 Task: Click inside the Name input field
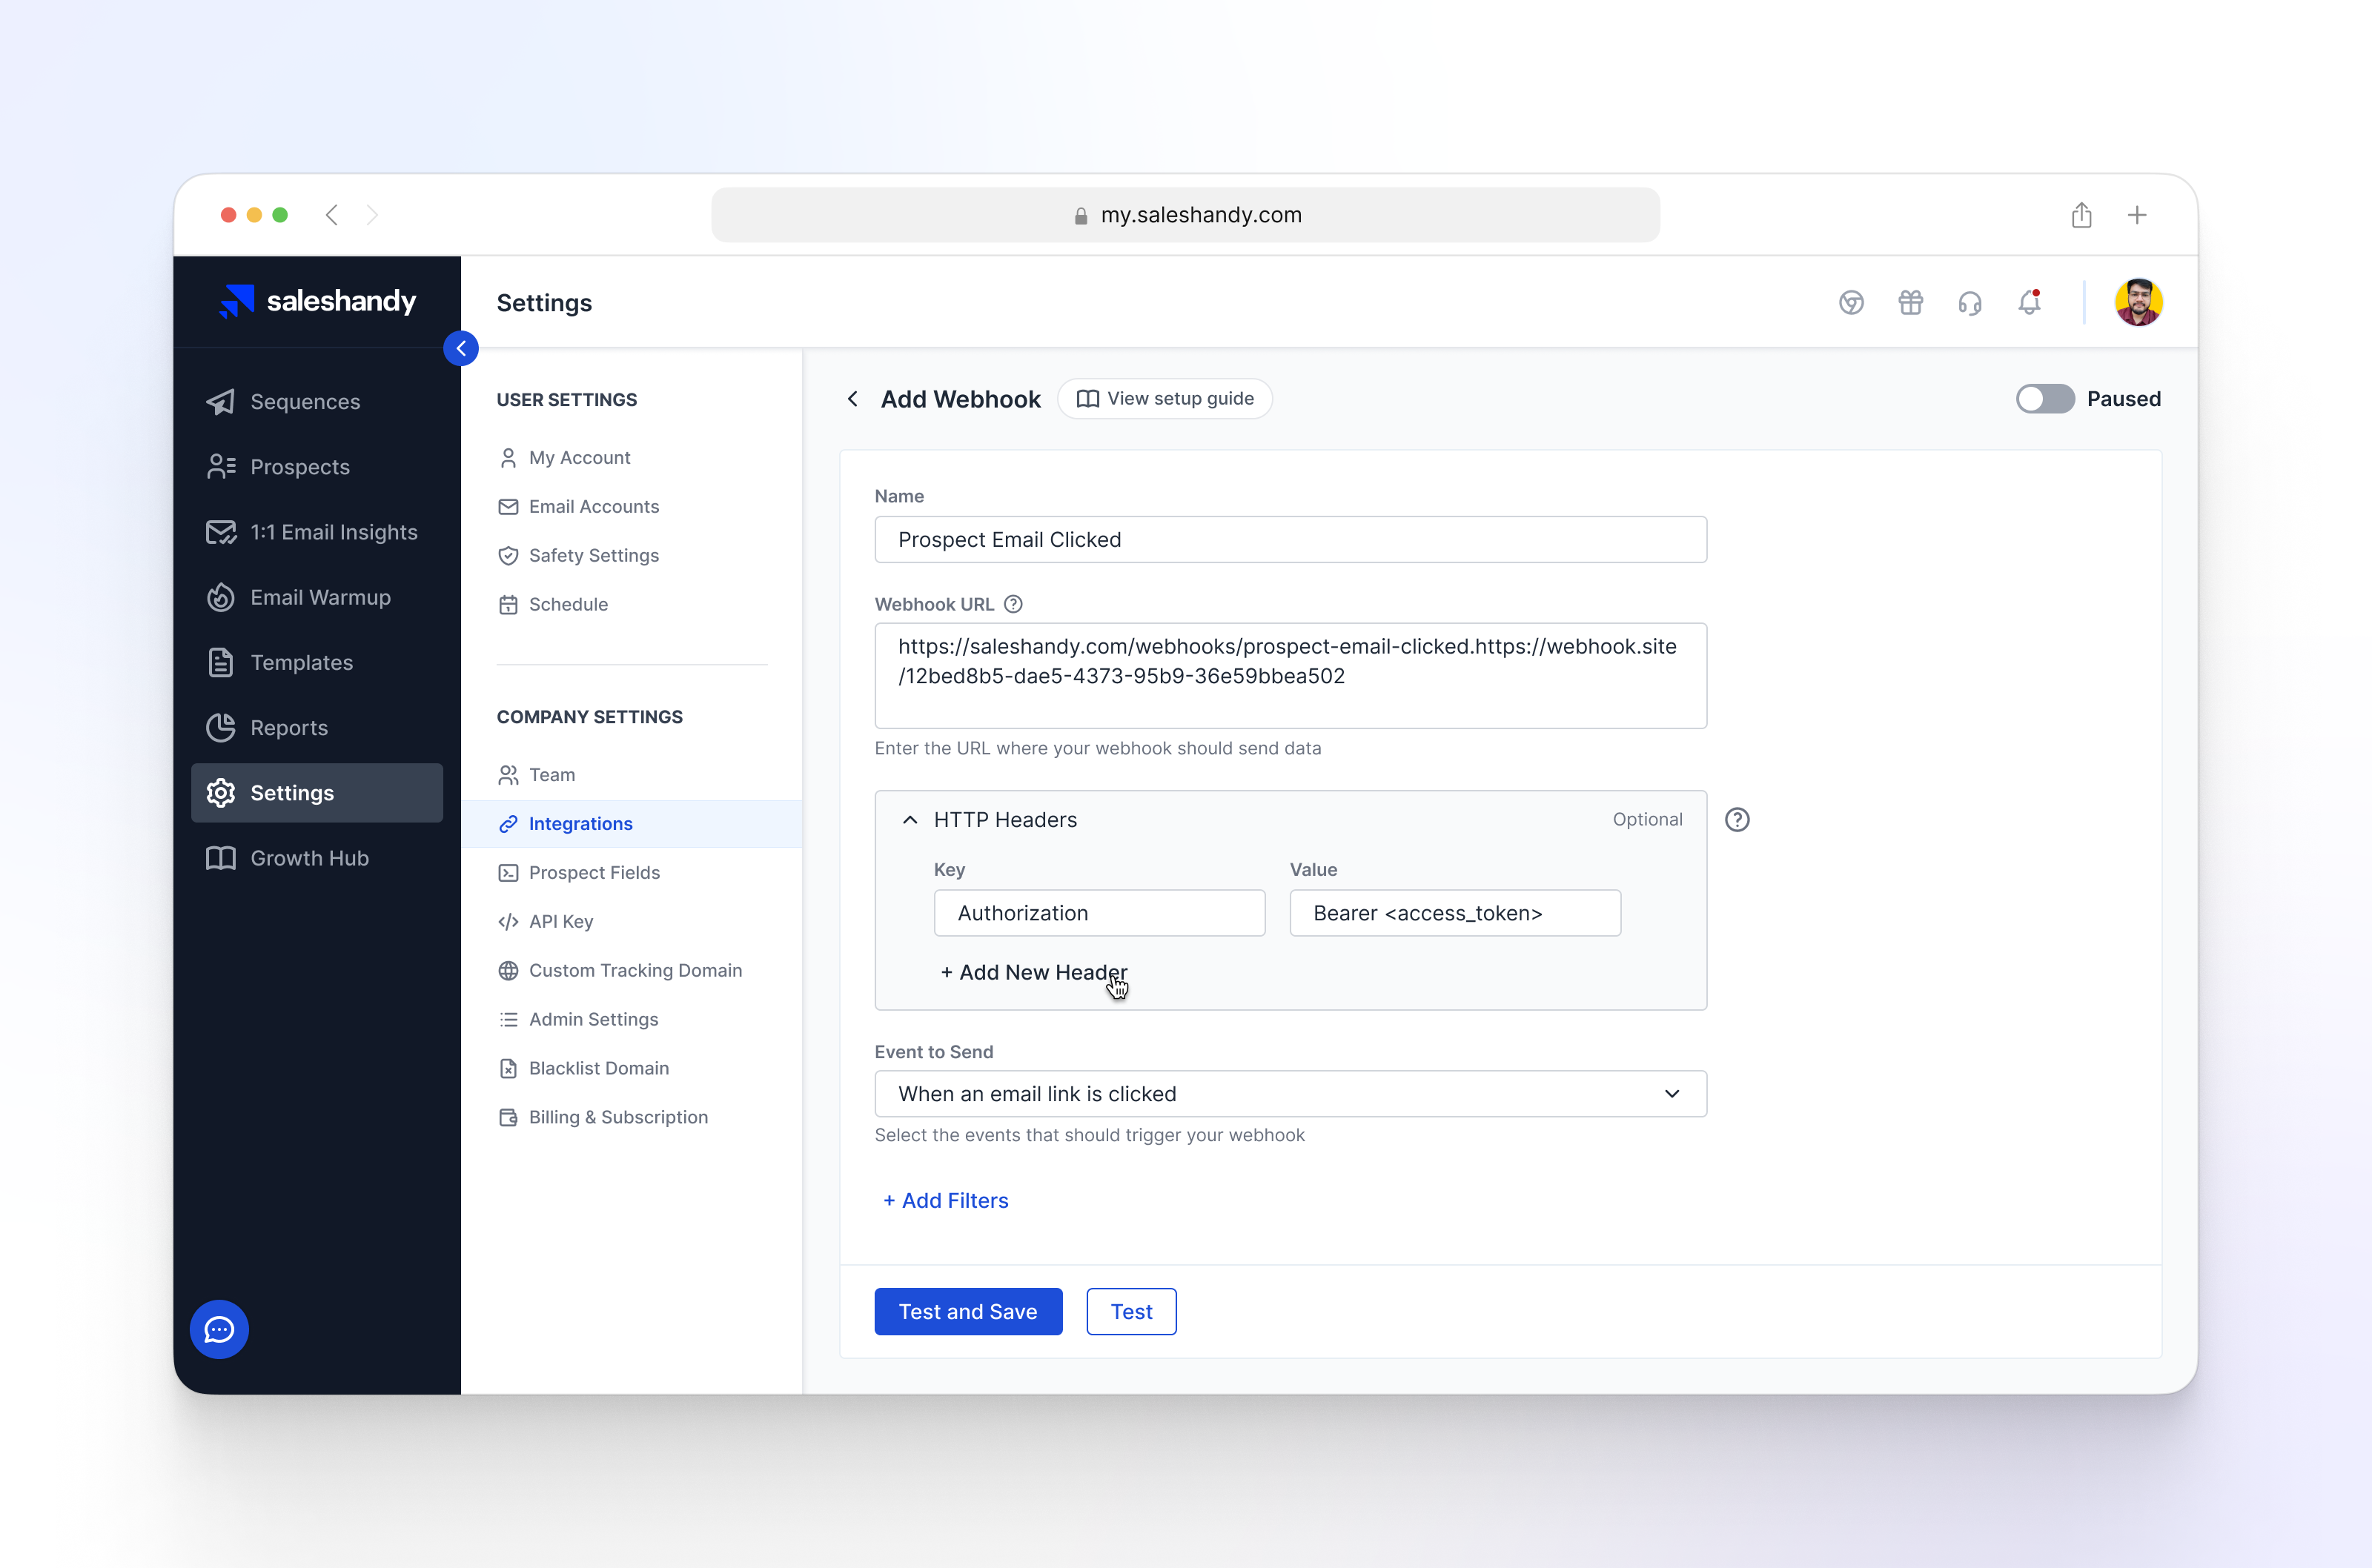[x=1290, y=539]
